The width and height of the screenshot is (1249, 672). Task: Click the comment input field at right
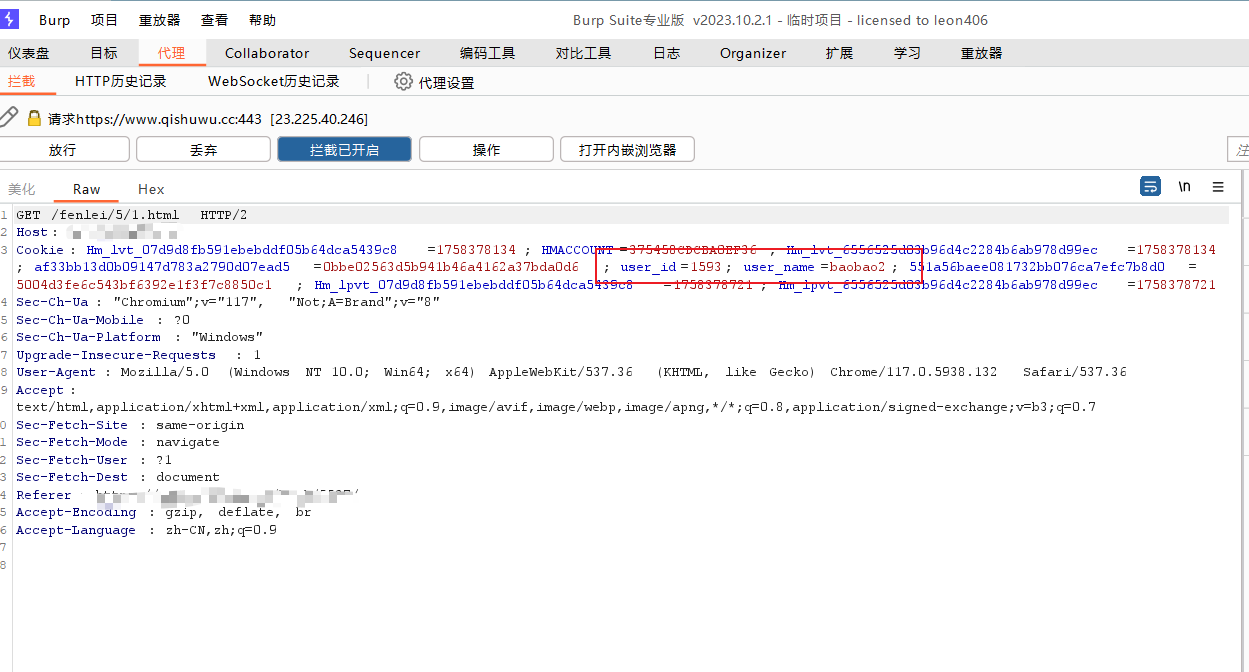1238,150
